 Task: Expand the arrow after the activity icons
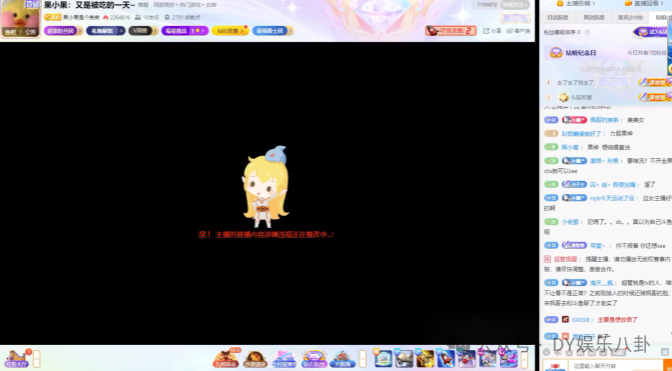pyautogui.click(x=363, y=359)
